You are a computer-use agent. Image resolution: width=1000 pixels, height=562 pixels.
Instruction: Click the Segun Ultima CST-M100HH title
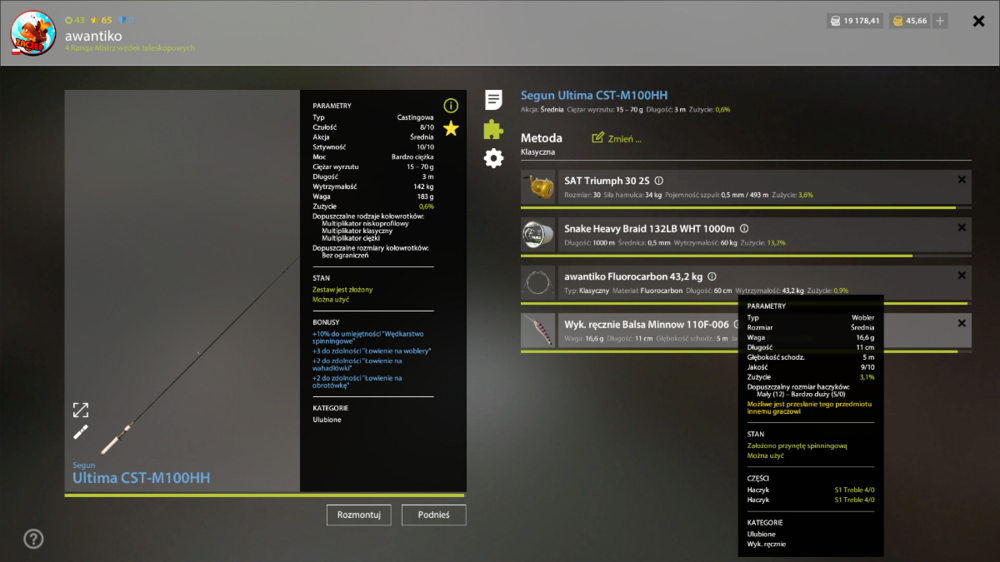(594, 95)
